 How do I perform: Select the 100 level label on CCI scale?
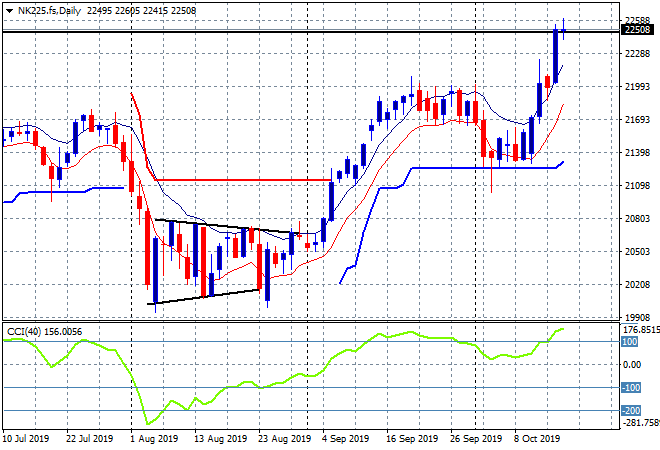[630, 342]
